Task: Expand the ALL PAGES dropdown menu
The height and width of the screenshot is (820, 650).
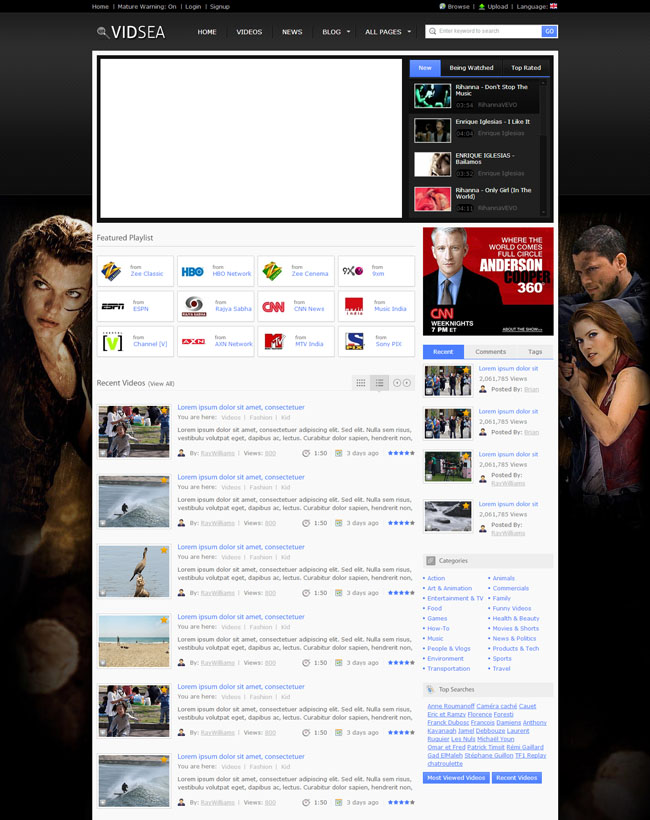Action: tap(388, 32)
